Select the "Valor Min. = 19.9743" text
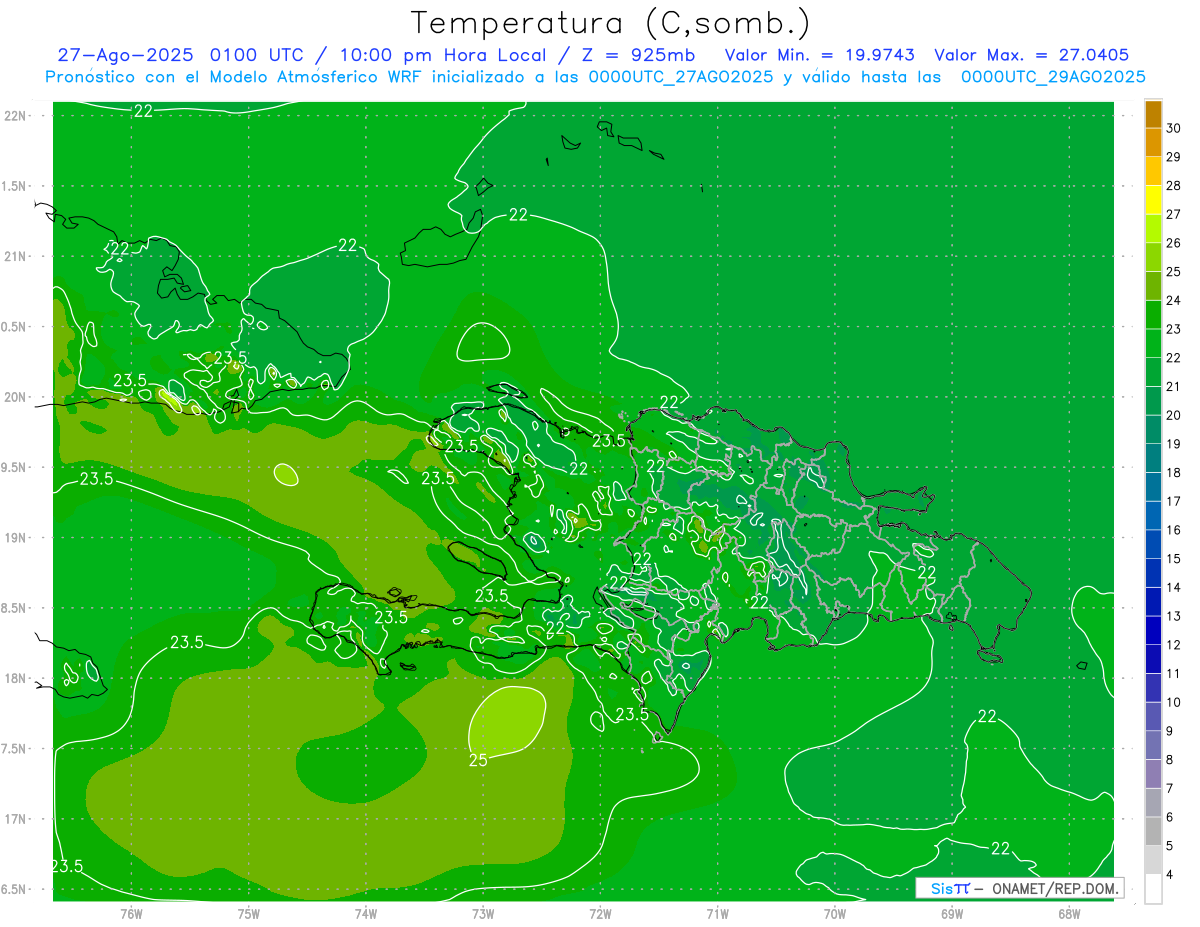The image size is (1200, 927). [x=819, y=55]
